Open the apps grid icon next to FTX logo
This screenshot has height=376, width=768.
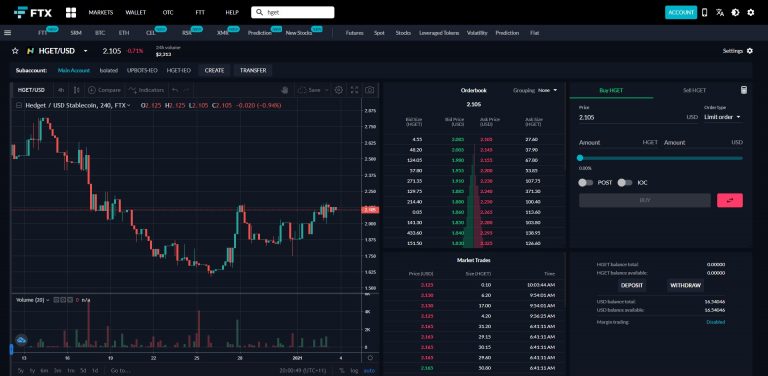(x=71, y=12)
